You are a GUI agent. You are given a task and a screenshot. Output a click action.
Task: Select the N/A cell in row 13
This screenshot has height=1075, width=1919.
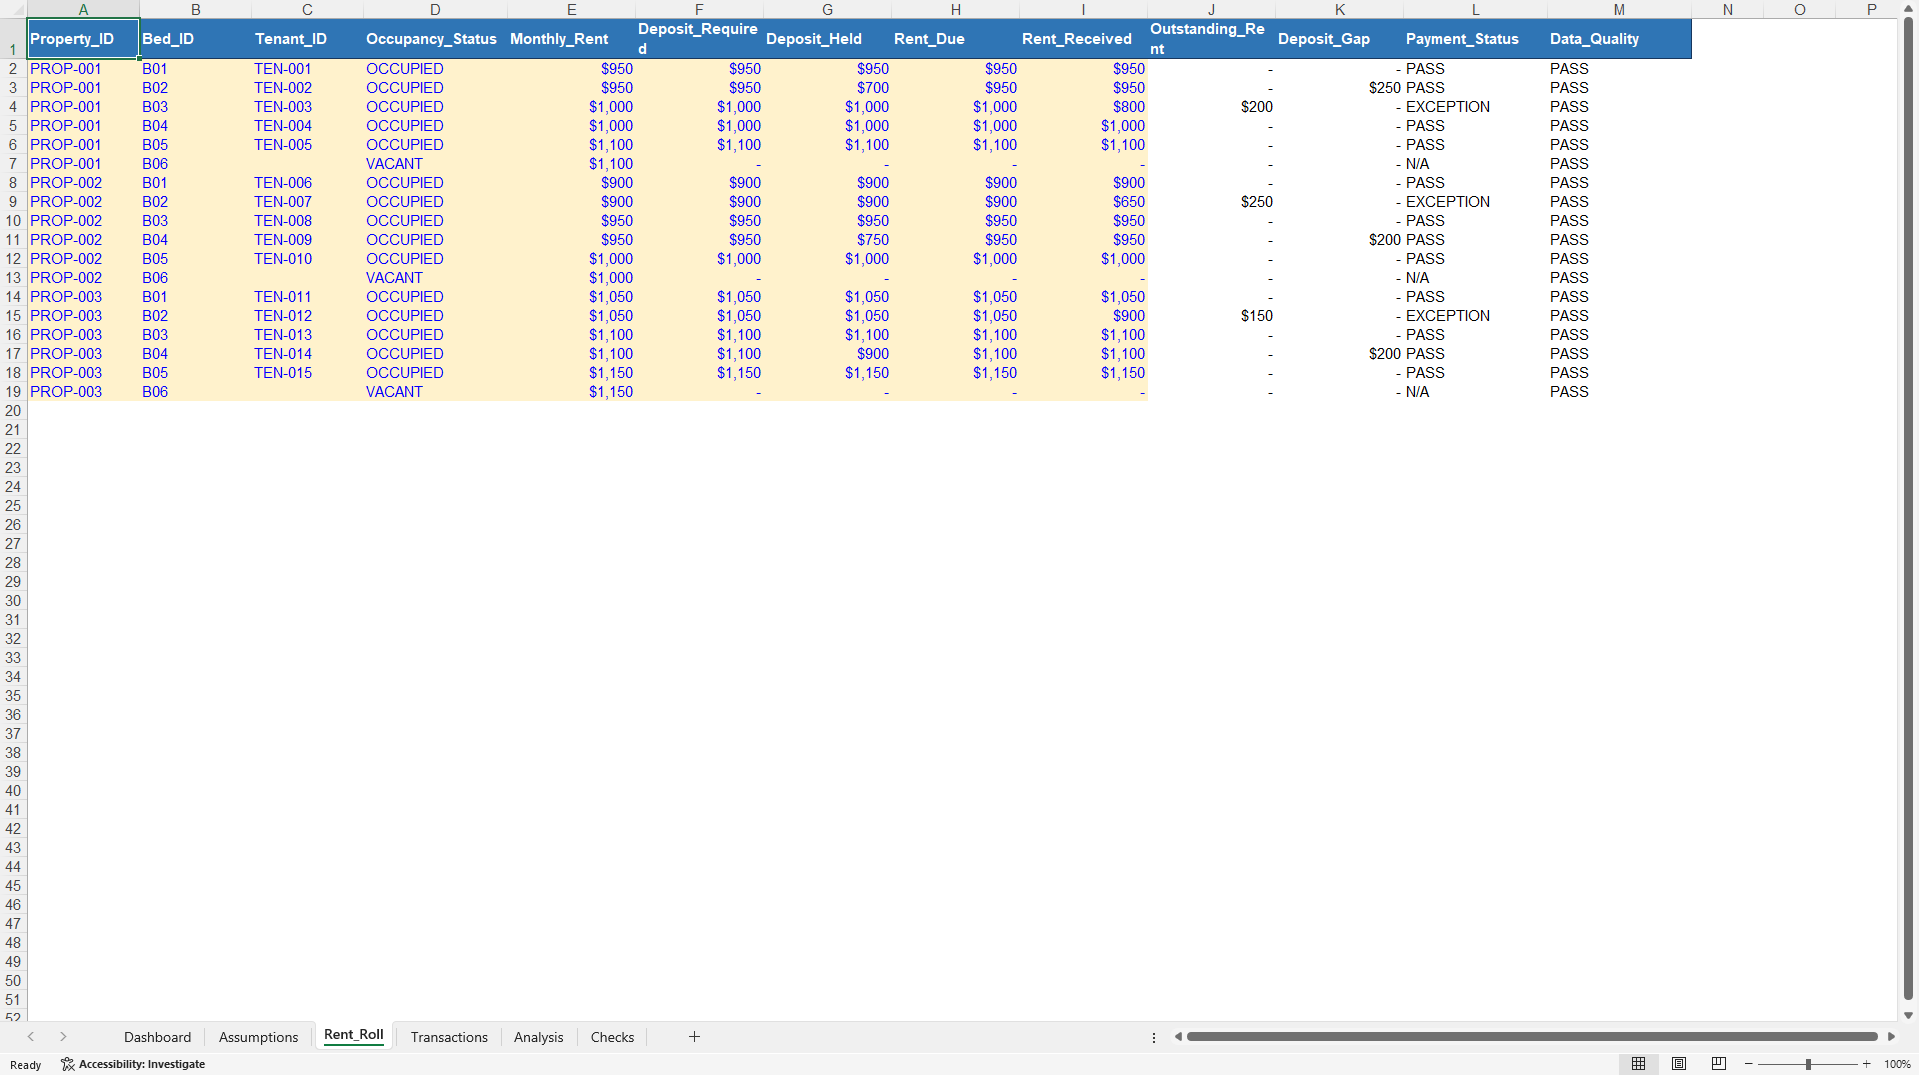tap(1475, 278)
